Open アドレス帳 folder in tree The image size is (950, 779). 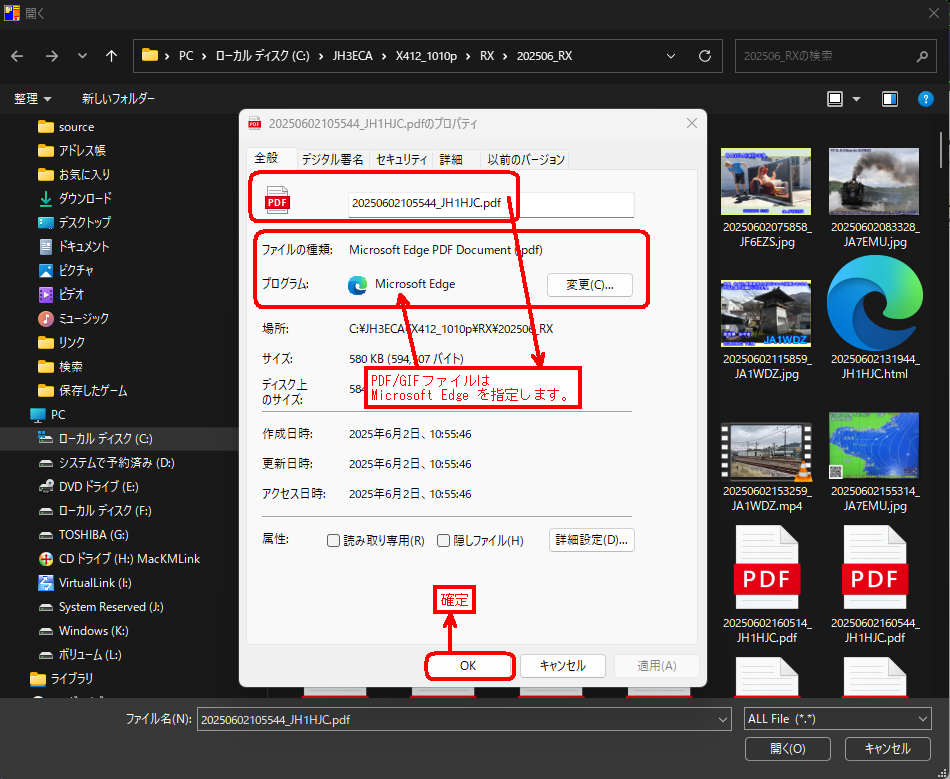coord(71,151)
